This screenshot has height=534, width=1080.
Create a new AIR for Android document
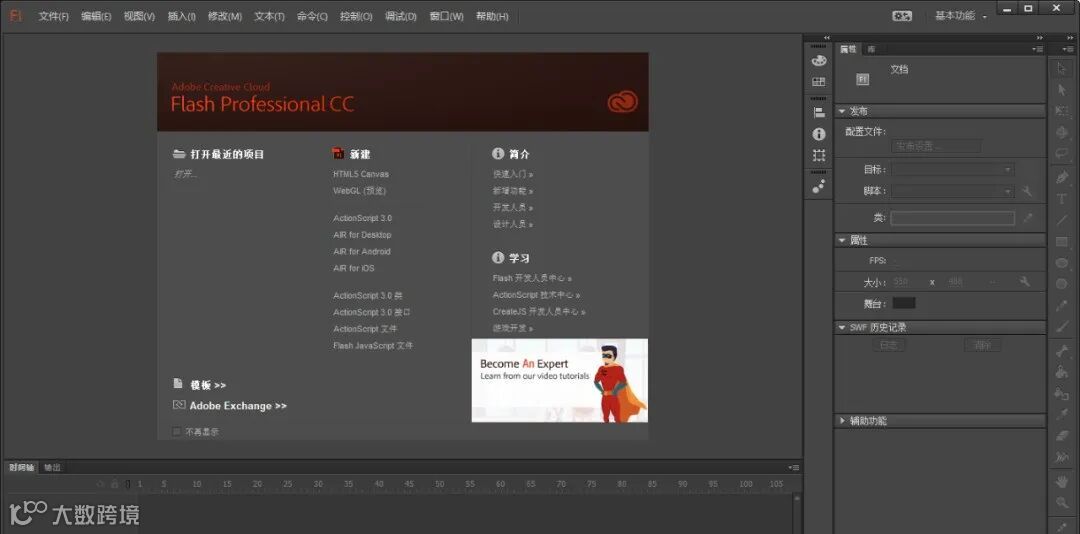[362, 251]
